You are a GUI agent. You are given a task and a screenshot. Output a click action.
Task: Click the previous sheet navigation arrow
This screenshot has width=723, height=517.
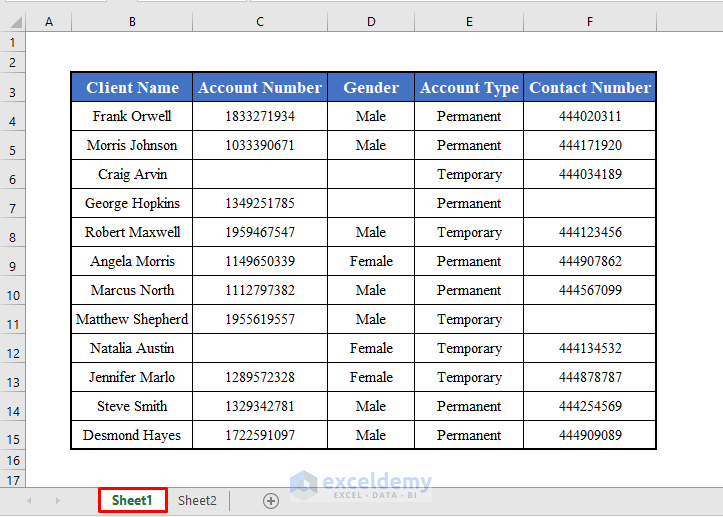(29, 500)
